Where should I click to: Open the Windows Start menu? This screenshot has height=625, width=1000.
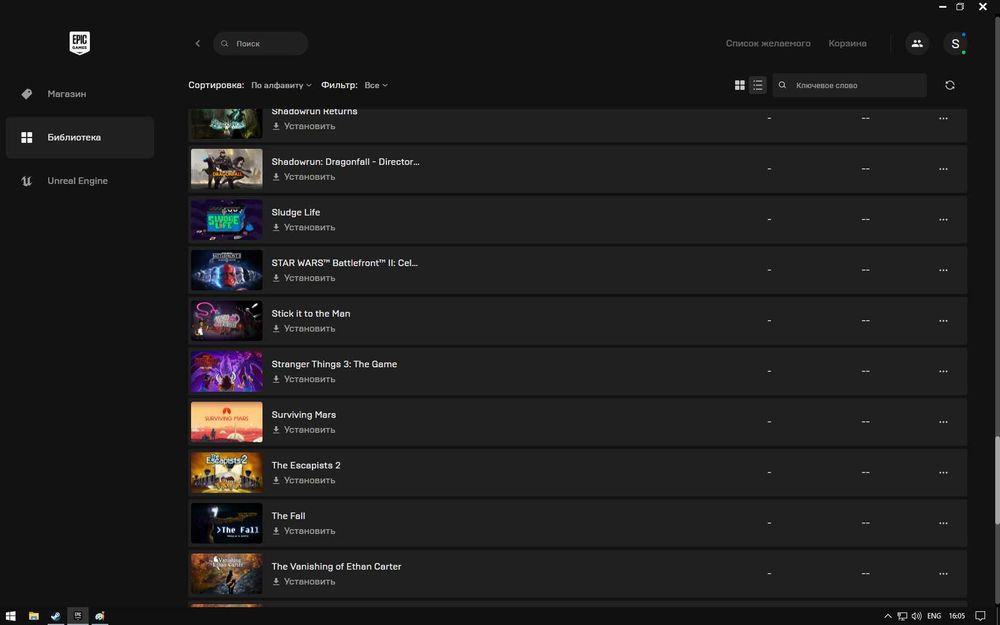pos(10,615)
